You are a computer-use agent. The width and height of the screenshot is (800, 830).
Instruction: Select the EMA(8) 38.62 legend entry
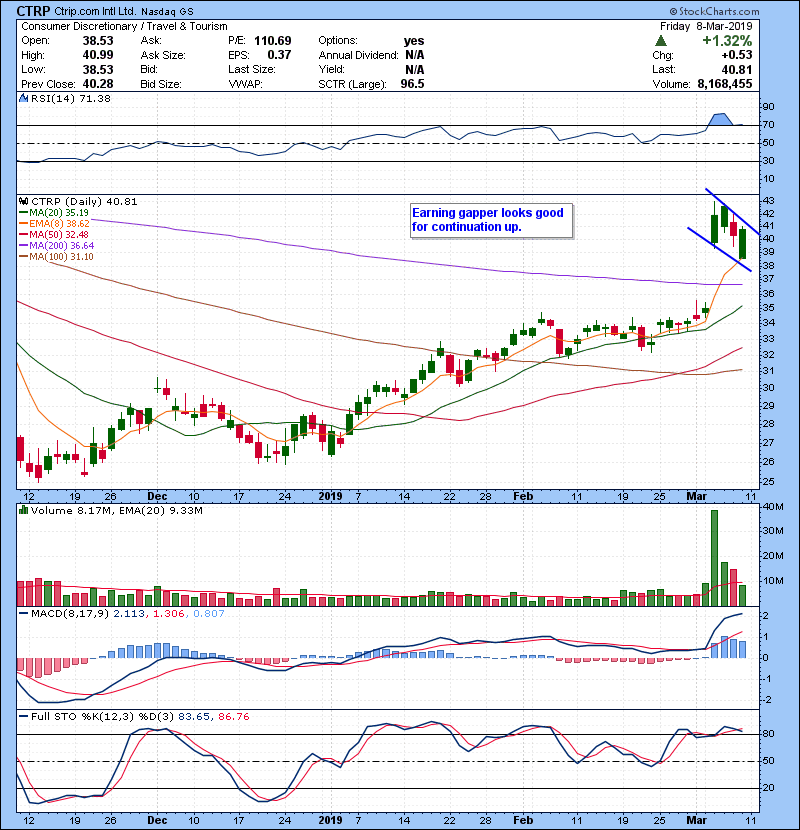pyautogui.click(x=55, y=224)
